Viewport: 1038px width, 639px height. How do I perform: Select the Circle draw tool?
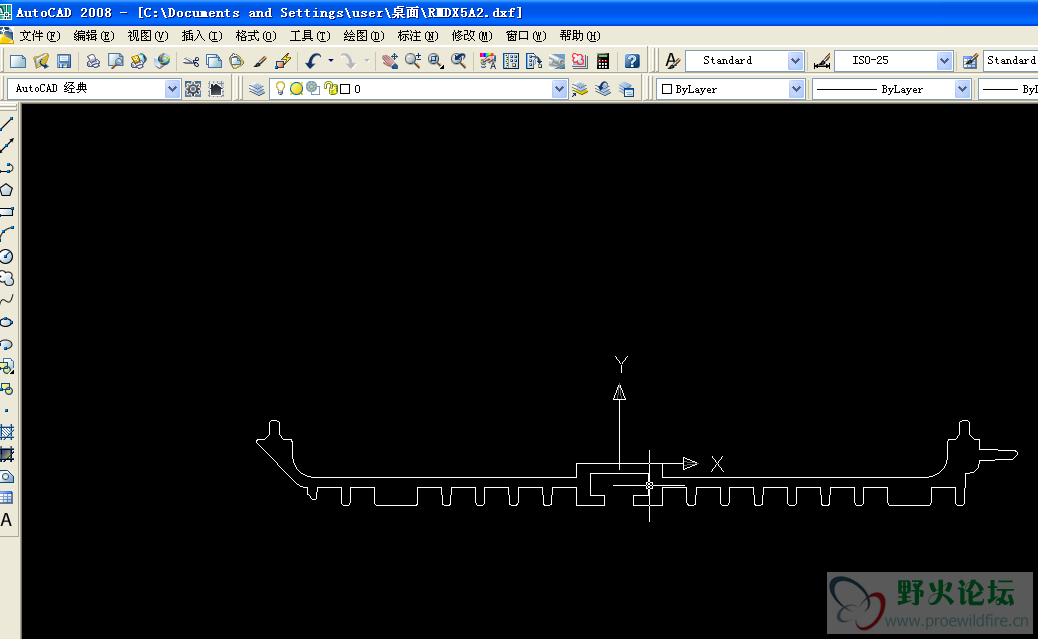7,256
